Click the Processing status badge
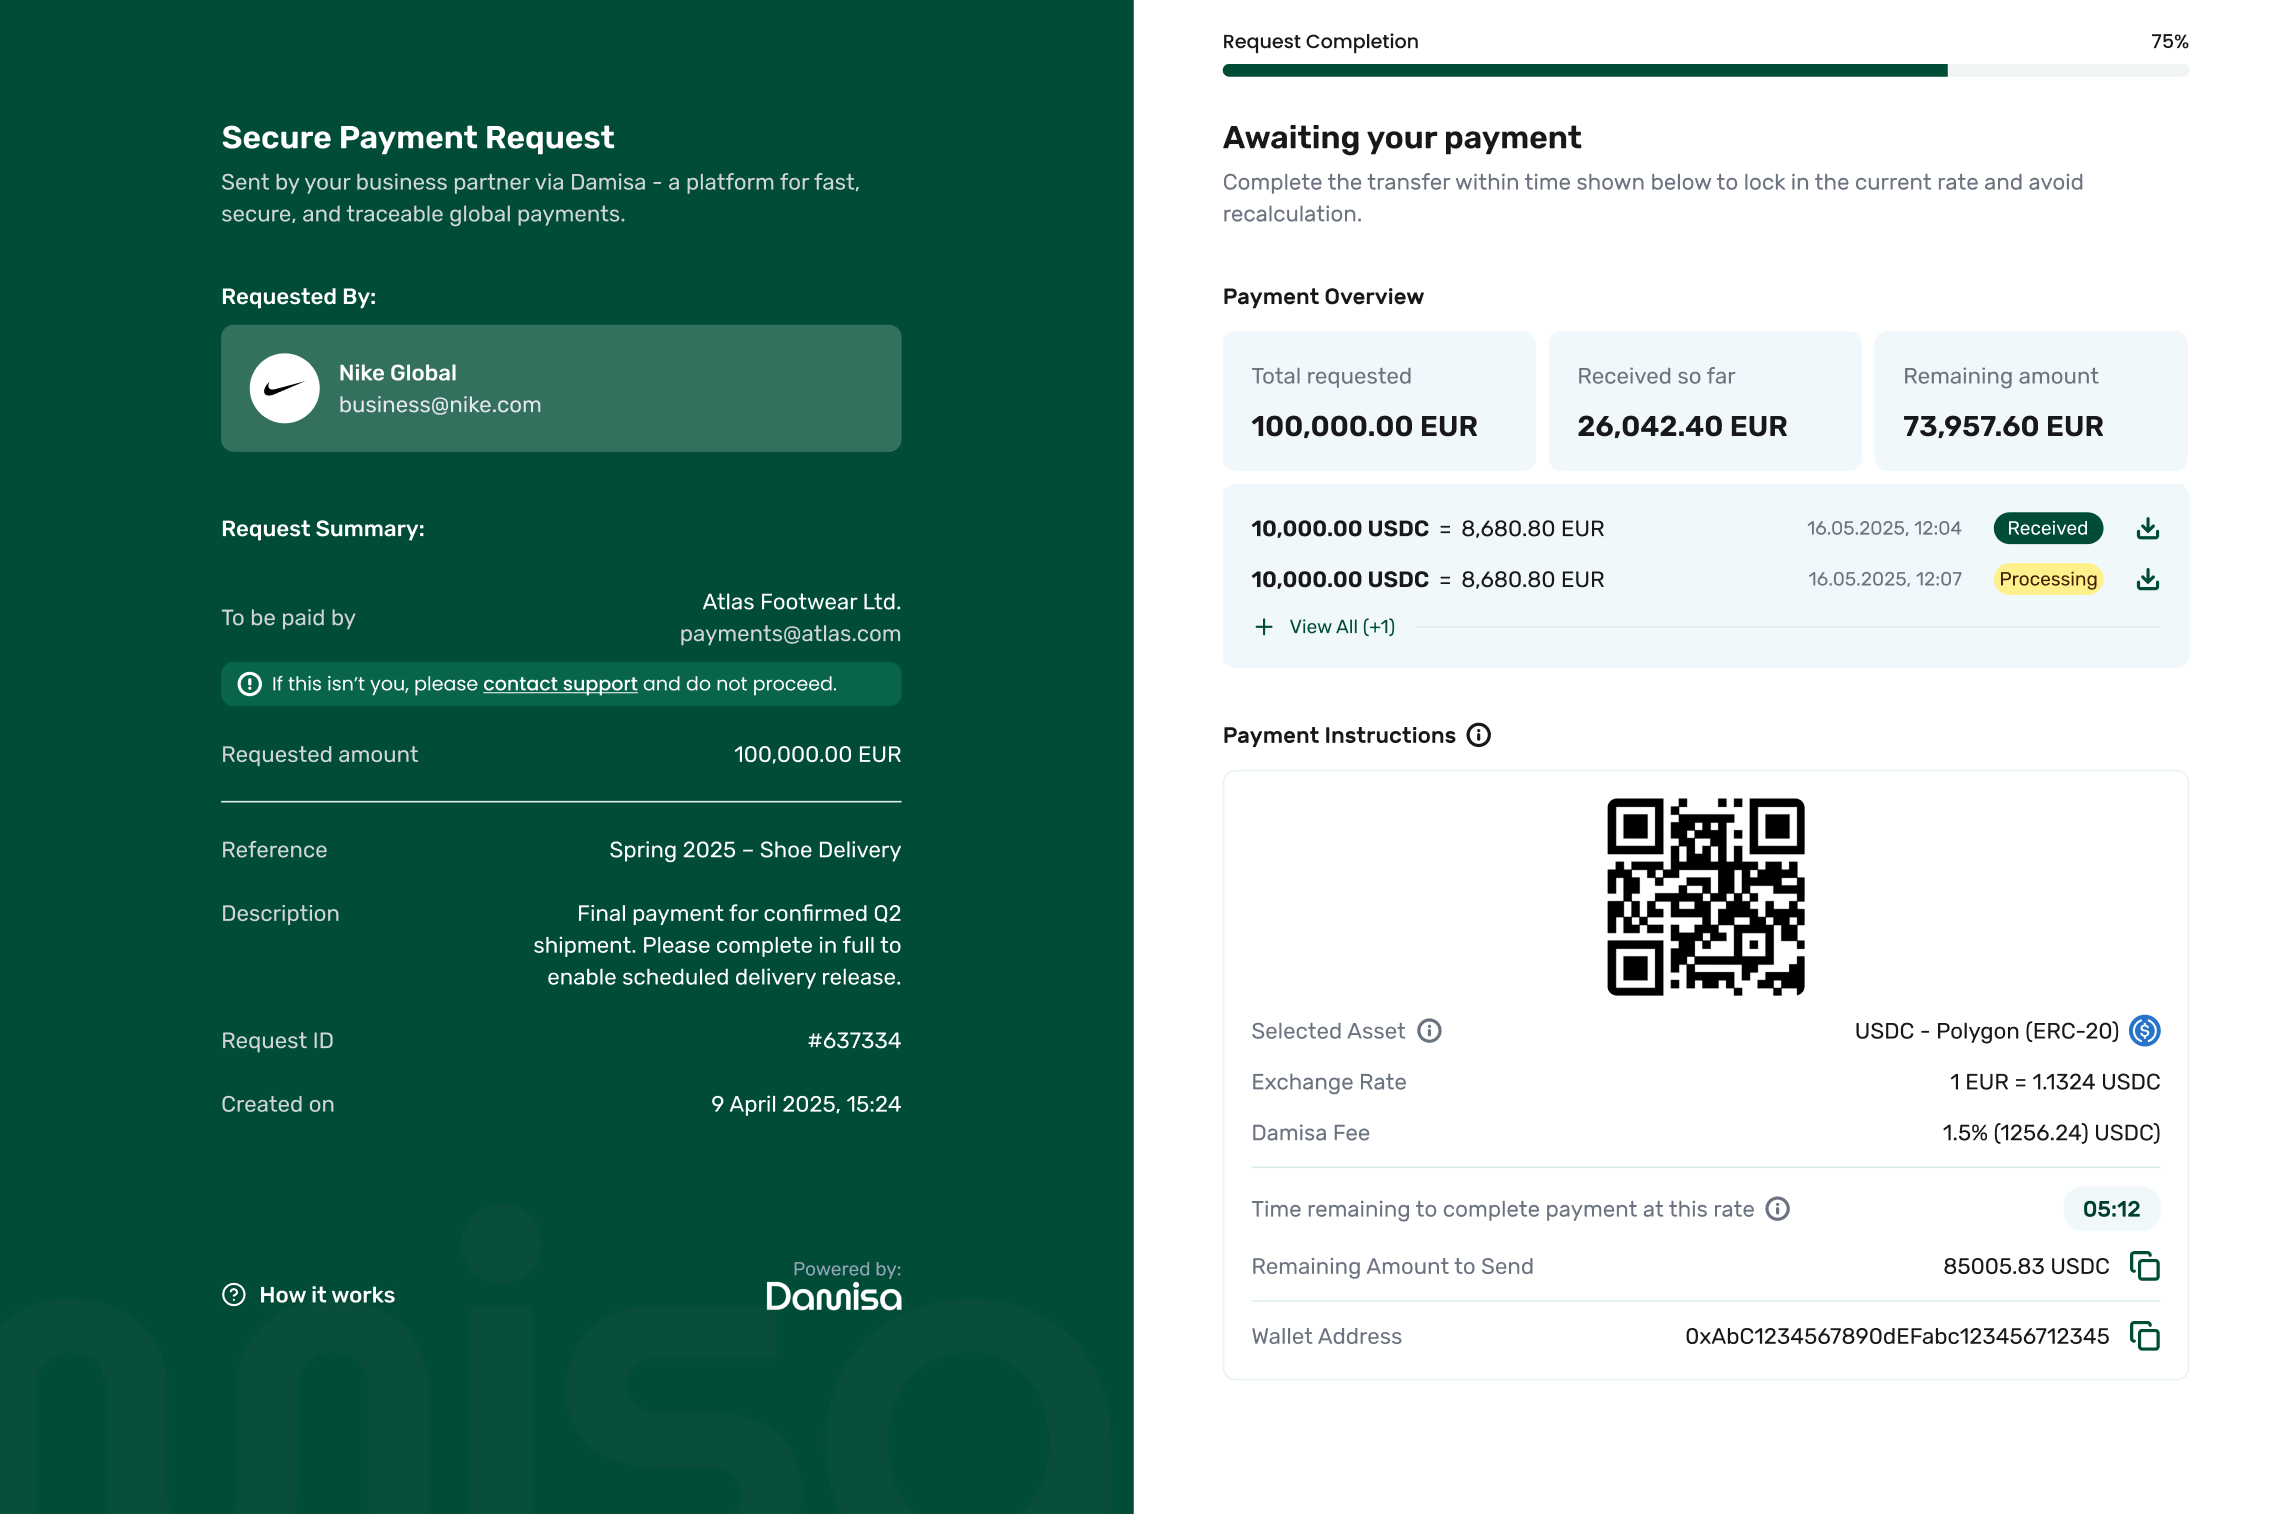Viewport: 2272px width, 1514px height. (x=2047, y=579)
